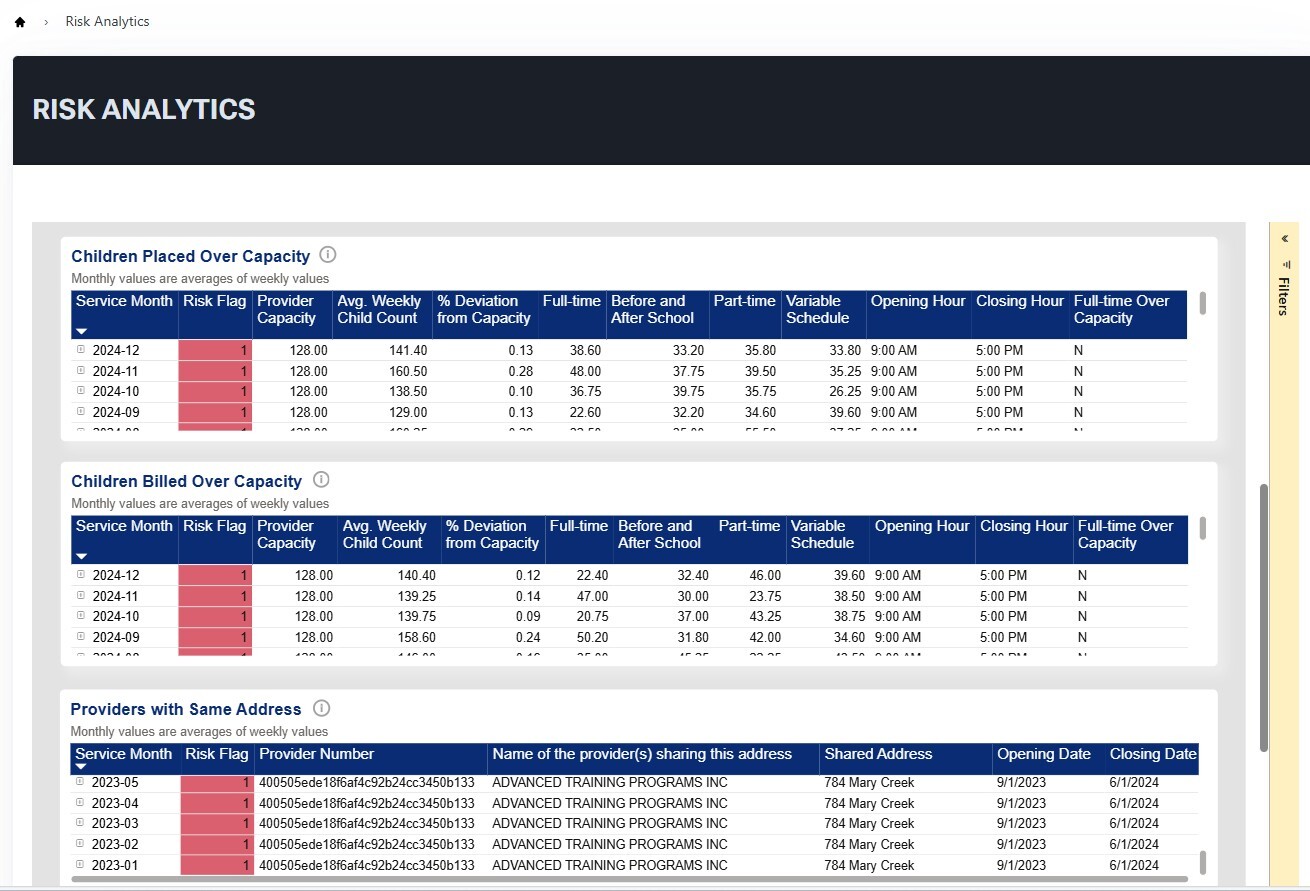The height and width of the screenshot is (891, 1310).
Task: Click Shared Address column header
Action: [877, 754]
